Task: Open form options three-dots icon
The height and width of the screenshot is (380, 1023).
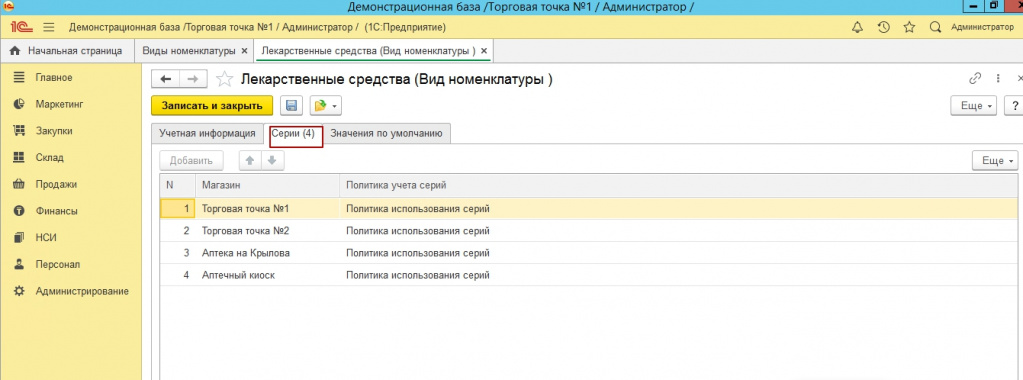Action: click(x=998, y=78)
